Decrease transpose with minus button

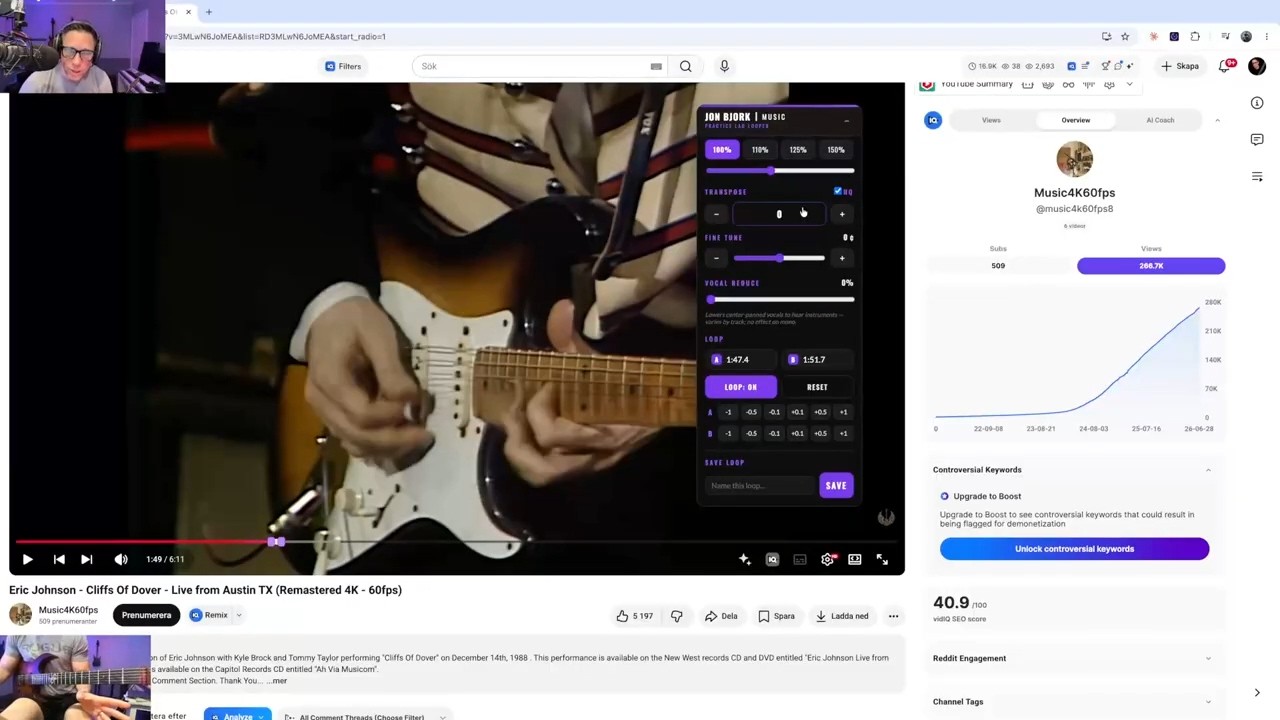716,214
